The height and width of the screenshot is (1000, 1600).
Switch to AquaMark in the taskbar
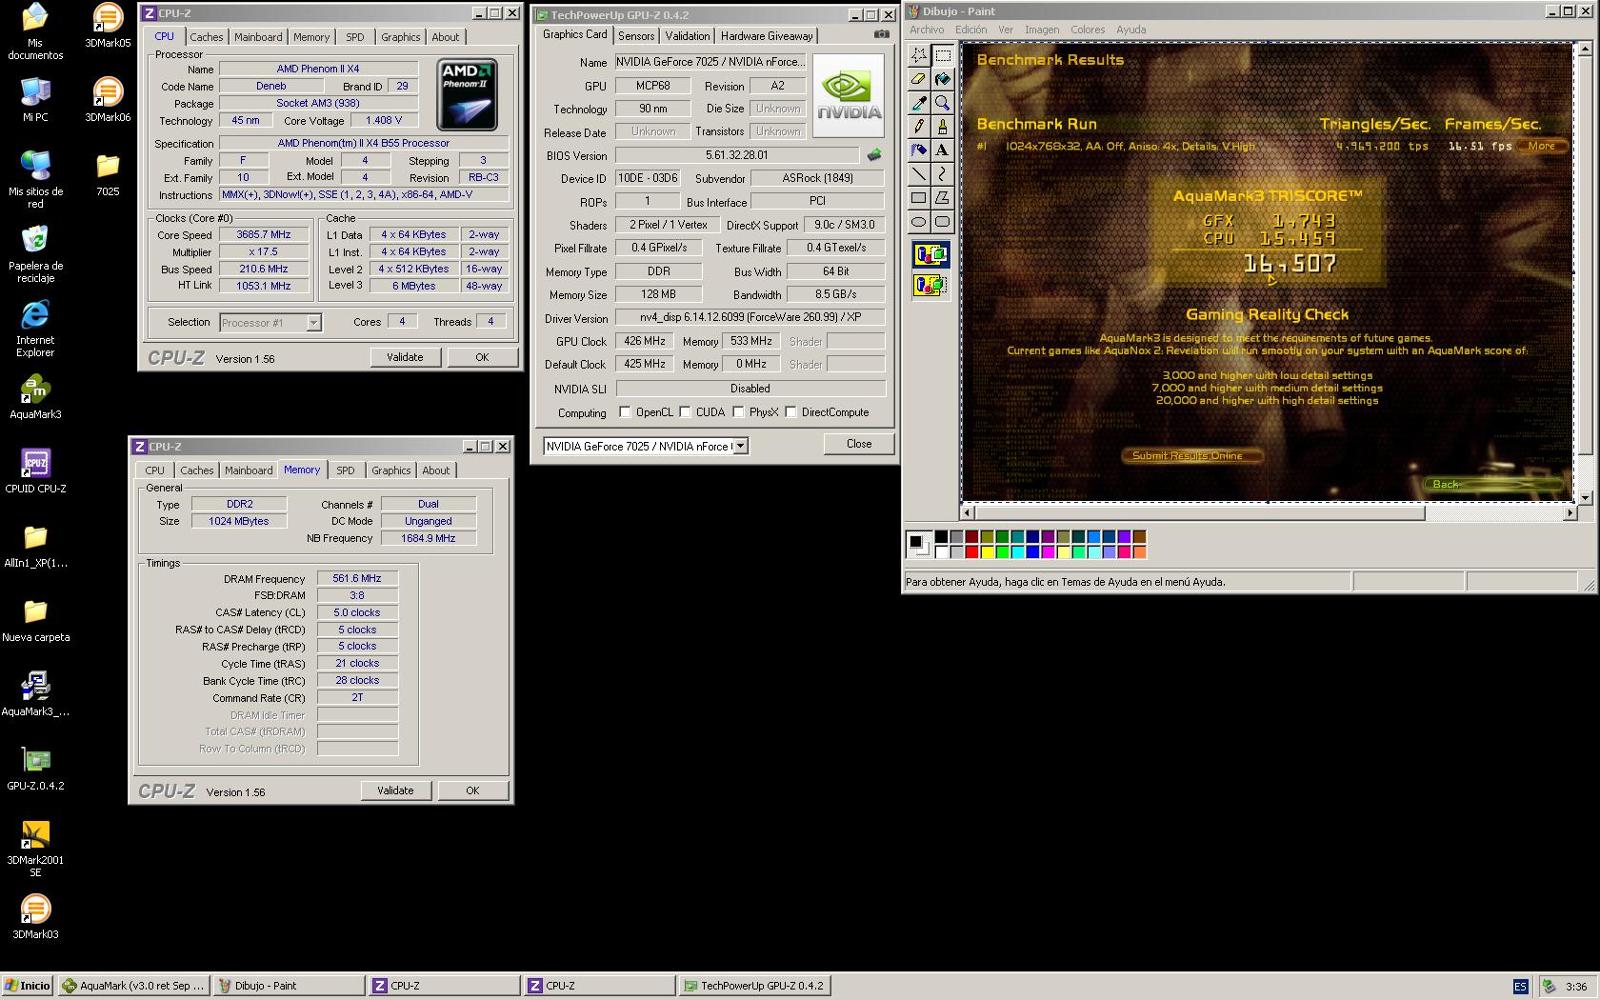[x=134, y=986]
